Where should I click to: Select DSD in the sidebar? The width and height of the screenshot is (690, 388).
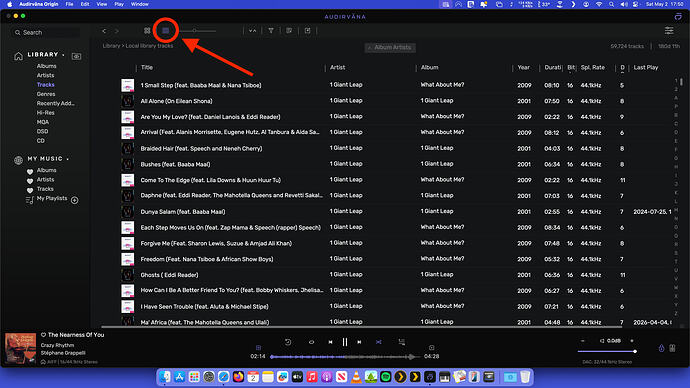(x=42, y=131)
